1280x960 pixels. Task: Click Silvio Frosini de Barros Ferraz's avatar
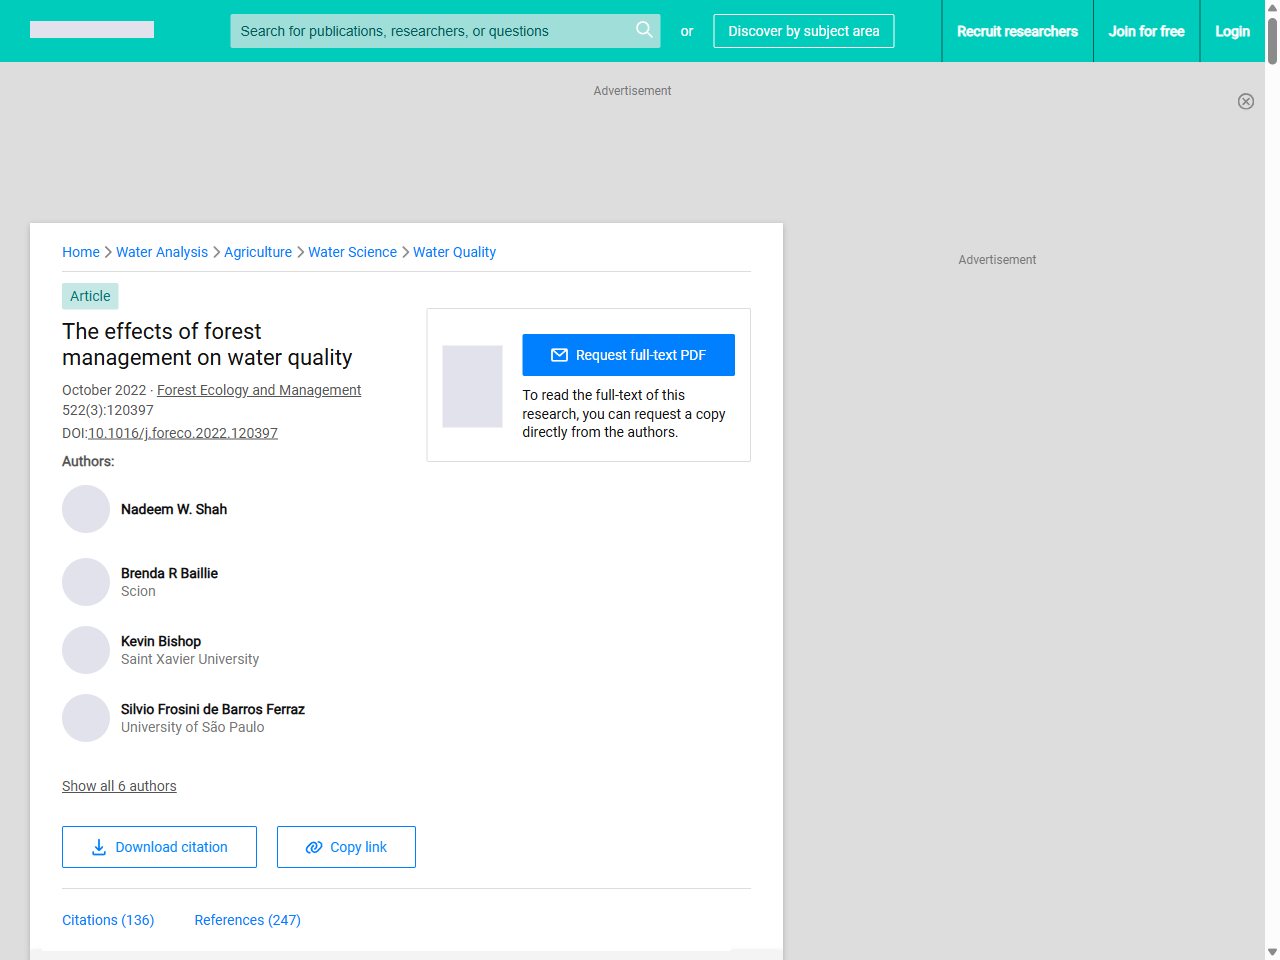click(x=86, y=718)
